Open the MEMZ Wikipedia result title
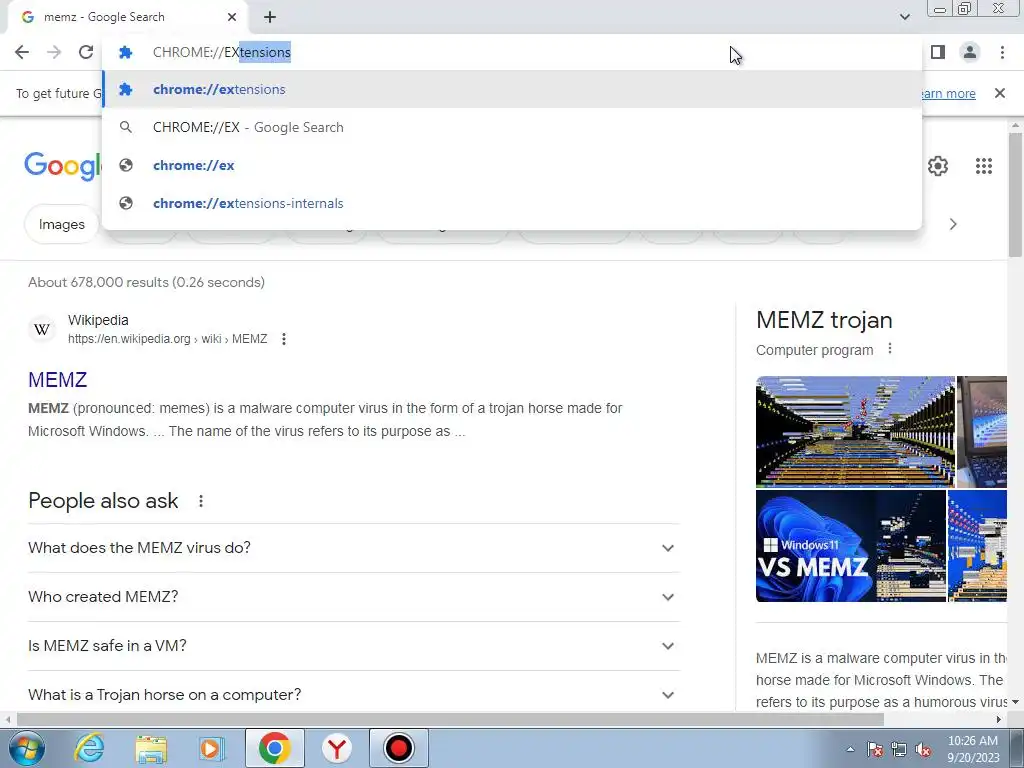 57,379
